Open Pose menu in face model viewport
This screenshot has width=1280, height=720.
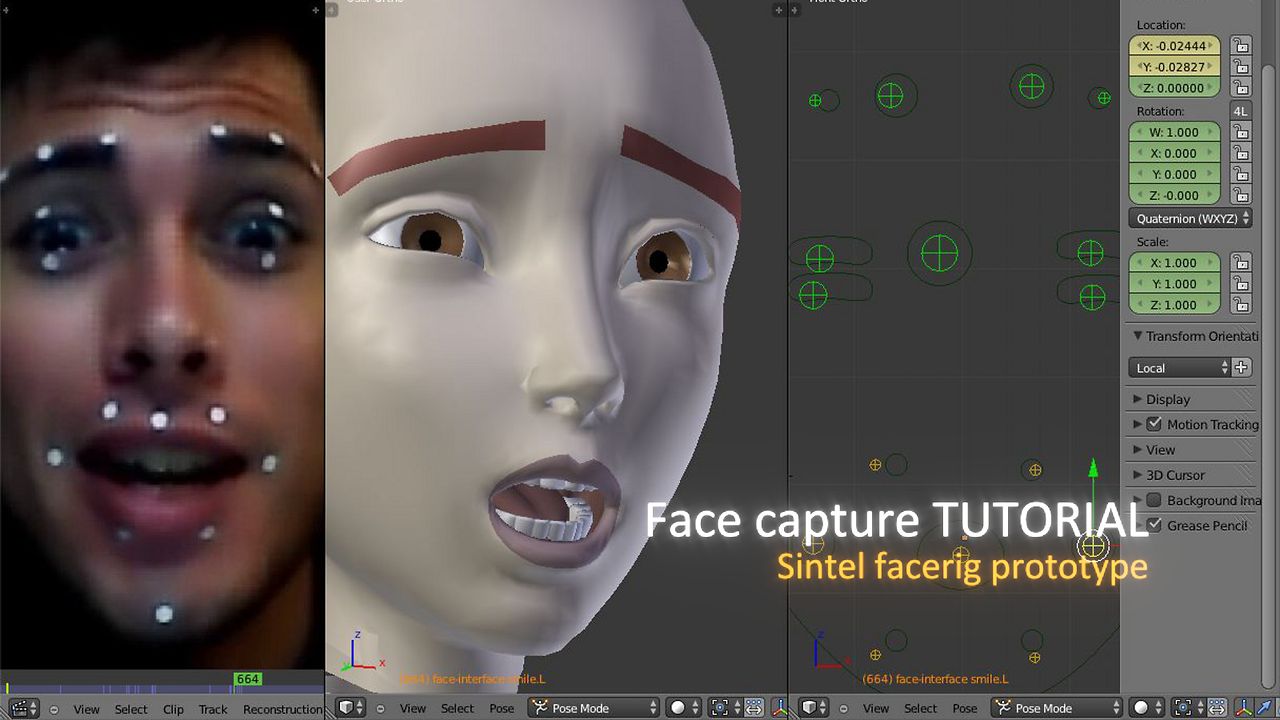pyautogui.click(x=502, y=709)
